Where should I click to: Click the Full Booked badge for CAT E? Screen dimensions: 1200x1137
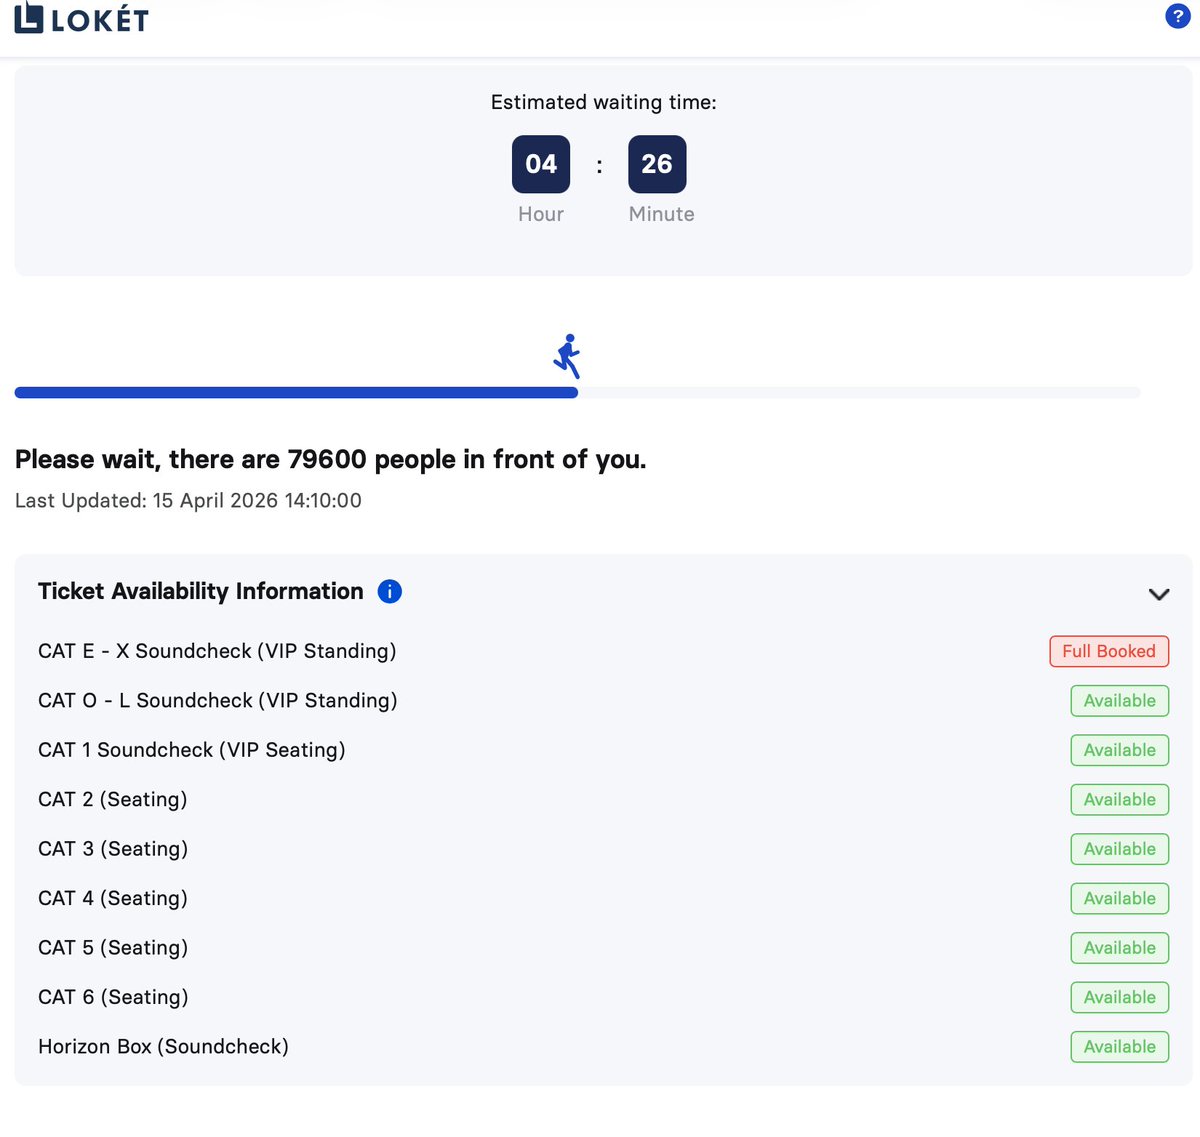point(1109,651)
